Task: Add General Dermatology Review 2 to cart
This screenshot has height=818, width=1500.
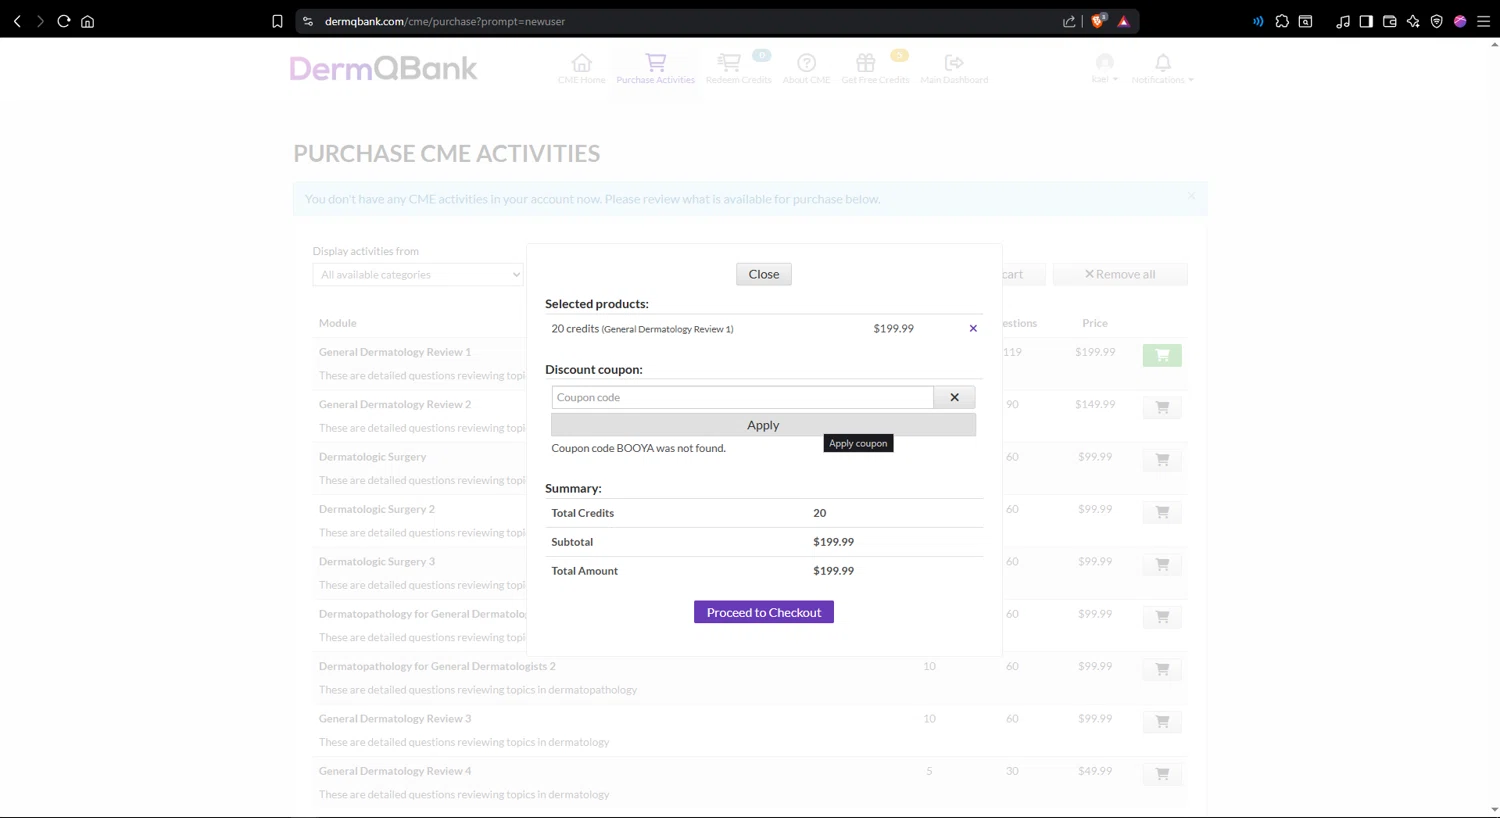Action: point(1162,407)
